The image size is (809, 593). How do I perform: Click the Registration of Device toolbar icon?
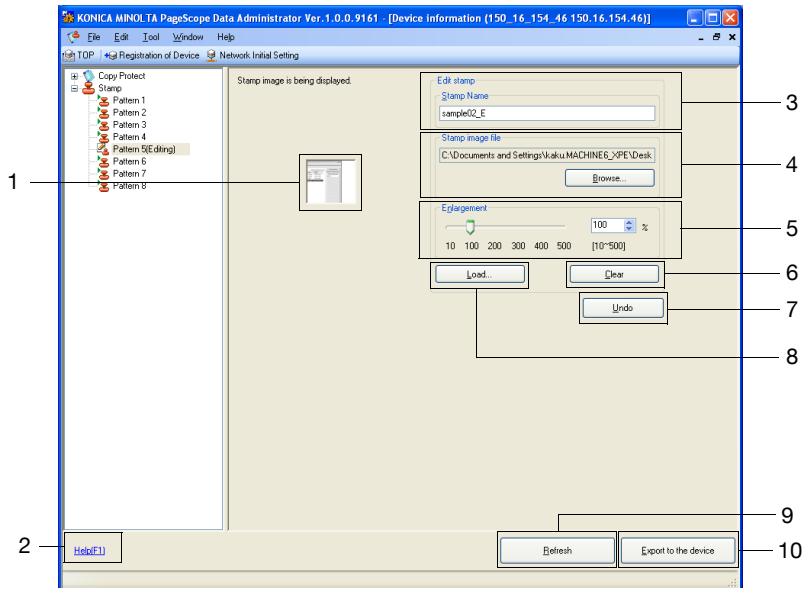(x=111, y=55)
